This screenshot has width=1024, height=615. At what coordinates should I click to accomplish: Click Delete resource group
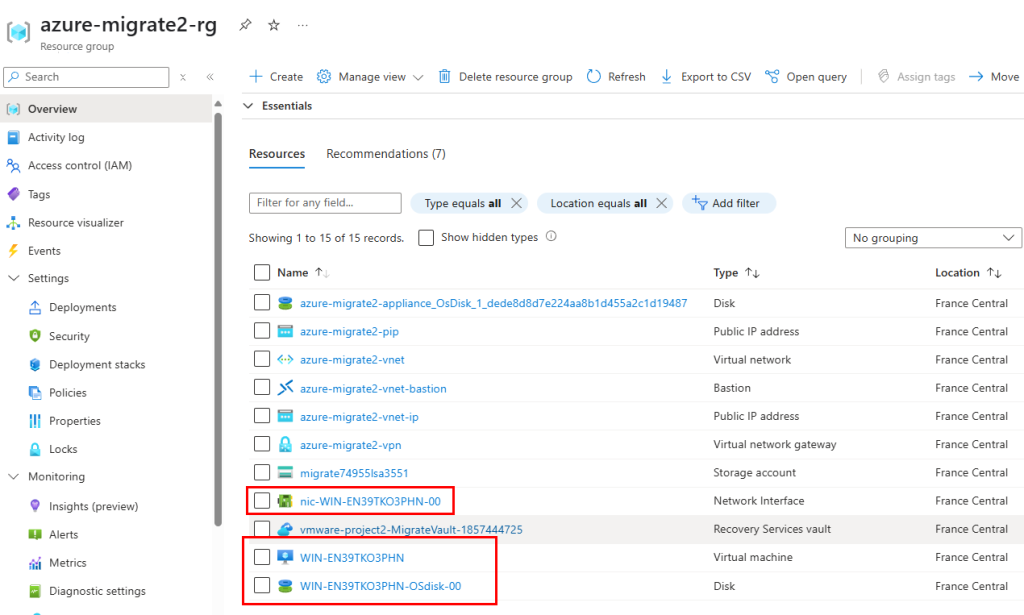coord(505,76)
